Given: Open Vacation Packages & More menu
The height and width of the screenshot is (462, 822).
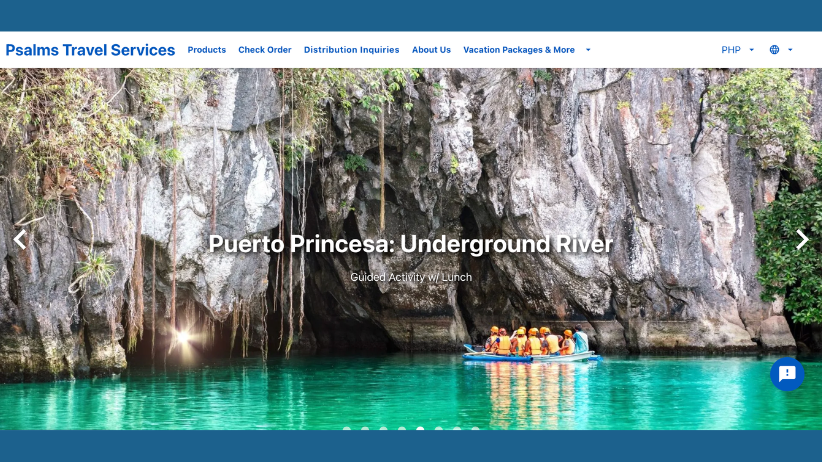Looking at the screenshot, I should (x=519, y=50).
